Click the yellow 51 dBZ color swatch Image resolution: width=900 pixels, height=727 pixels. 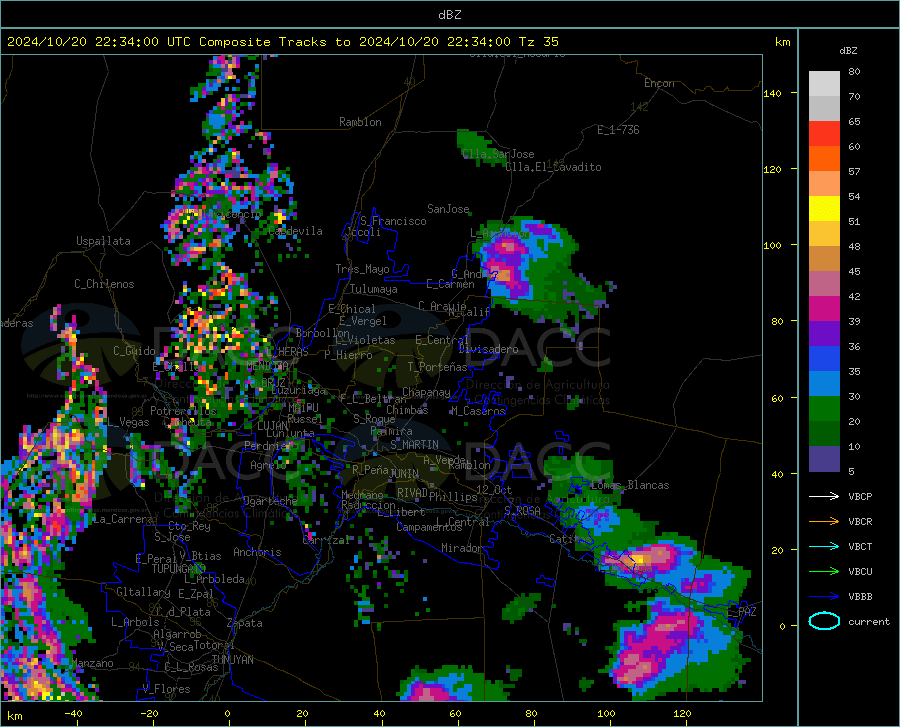point(824,209)
